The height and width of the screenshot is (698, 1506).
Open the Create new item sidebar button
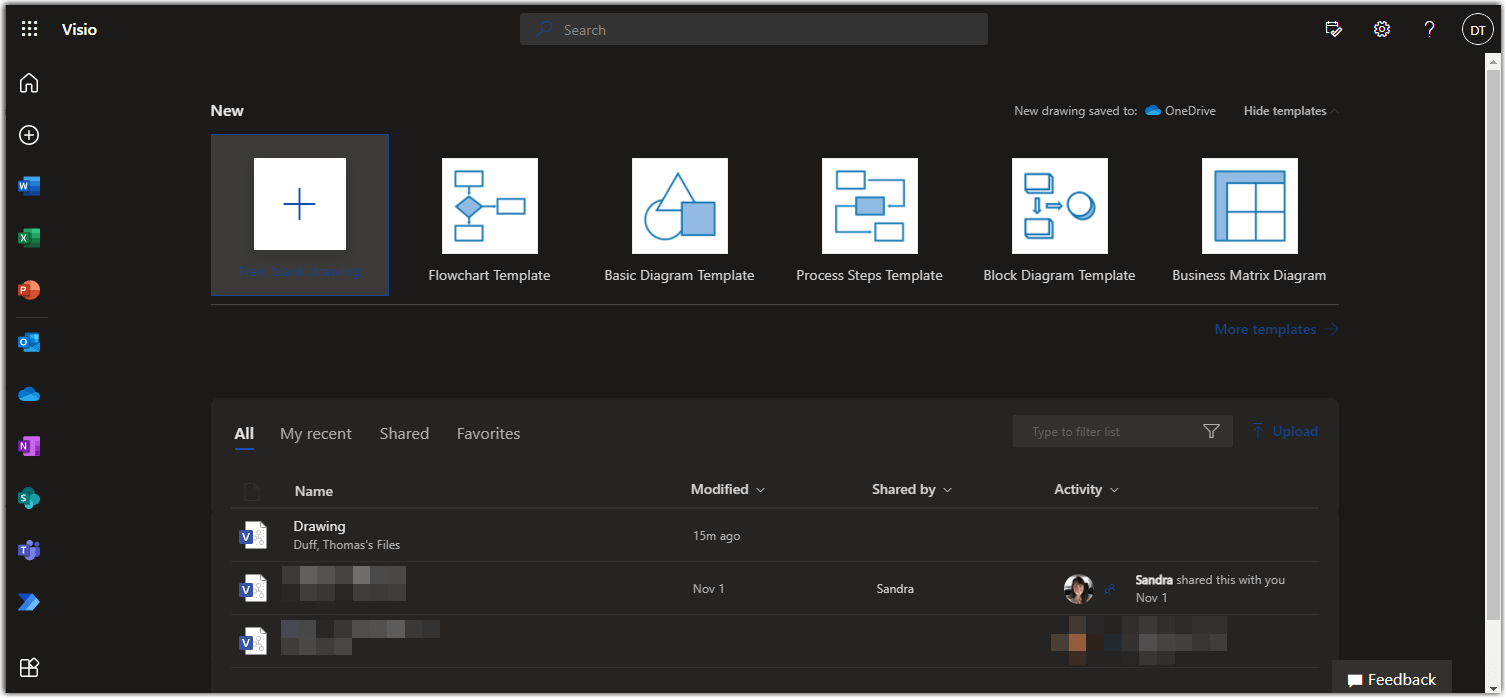coord(28,134)
